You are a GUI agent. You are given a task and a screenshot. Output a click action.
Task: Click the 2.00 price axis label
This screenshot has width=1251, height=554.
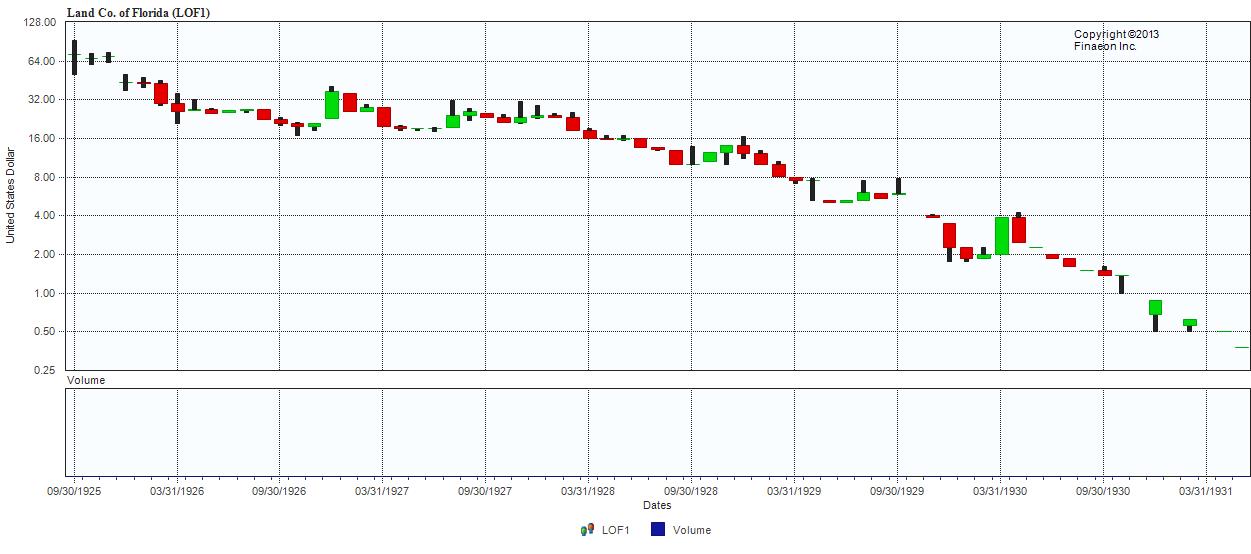[x=46, y=254]
